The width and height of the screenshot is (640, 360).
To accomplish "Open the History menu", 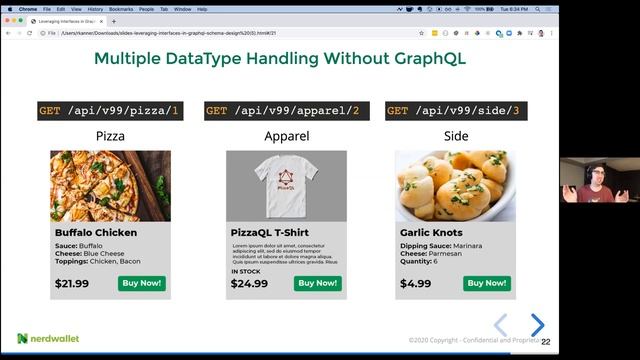I will click(x=95, y=9).
